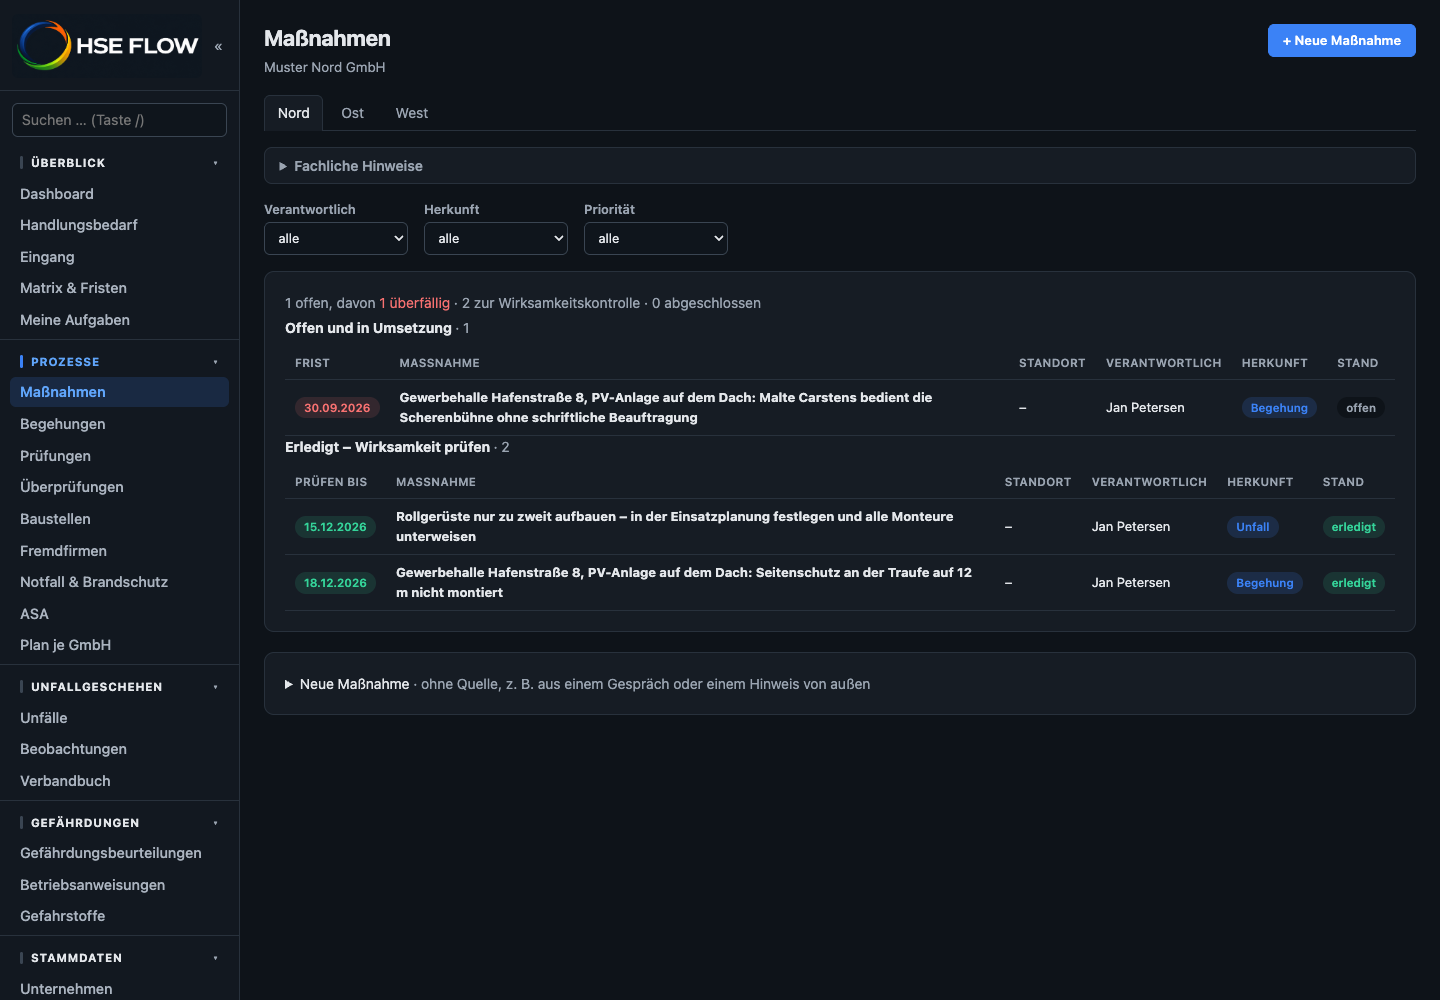This screenshot has height=1000, width=1440.
Task: Collapse the ÜBERBLICK section
Action: click(x=119, y=163)
